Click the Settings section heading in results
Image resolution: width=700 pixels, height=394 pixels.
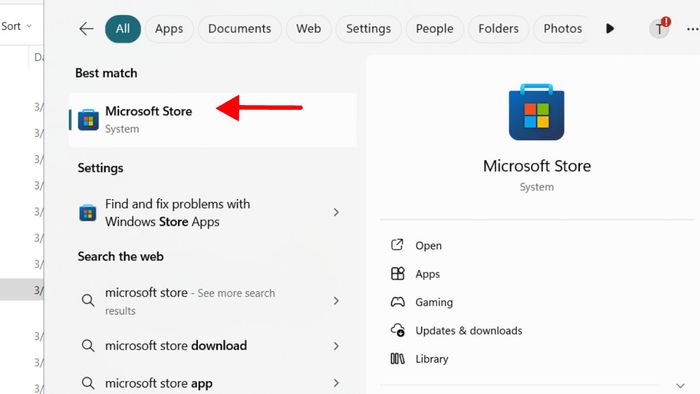[x=100, y=168]
